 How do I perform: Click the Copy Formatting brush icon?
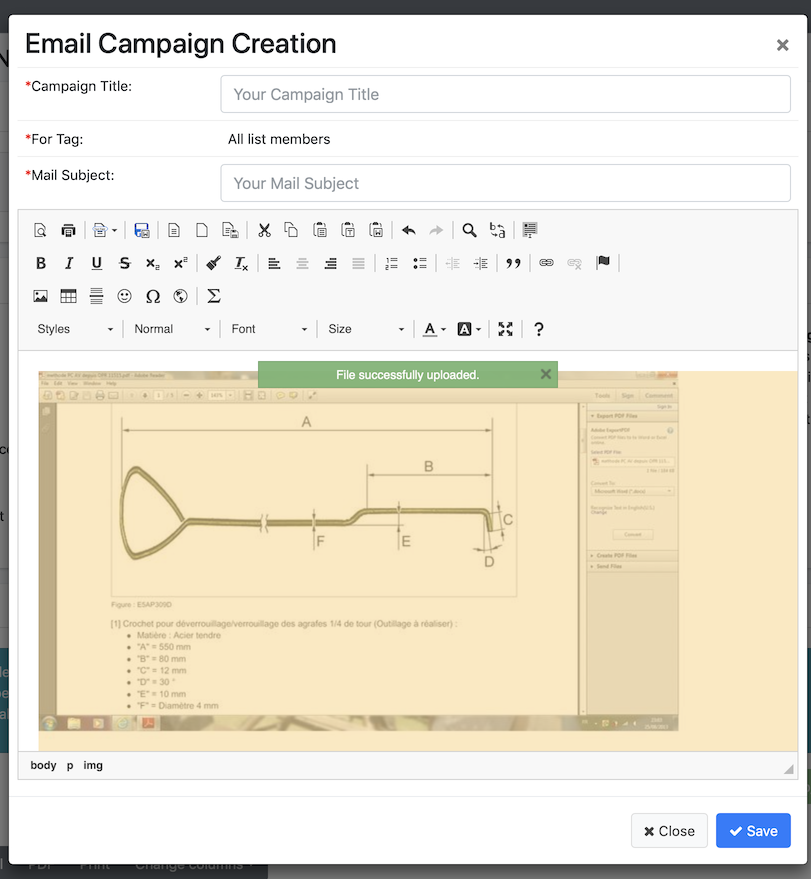pyautogui.click(x=213, y=263)
